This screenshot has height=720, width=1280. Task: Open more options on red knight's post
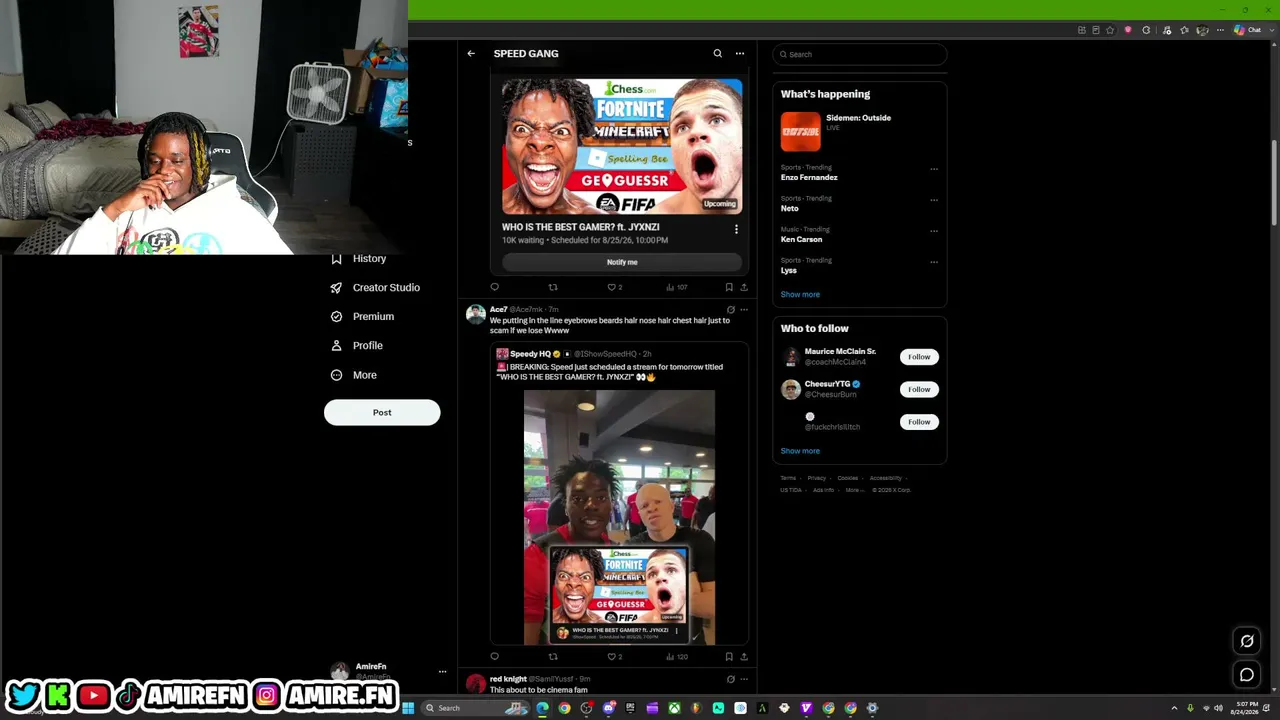coord(743,679)
